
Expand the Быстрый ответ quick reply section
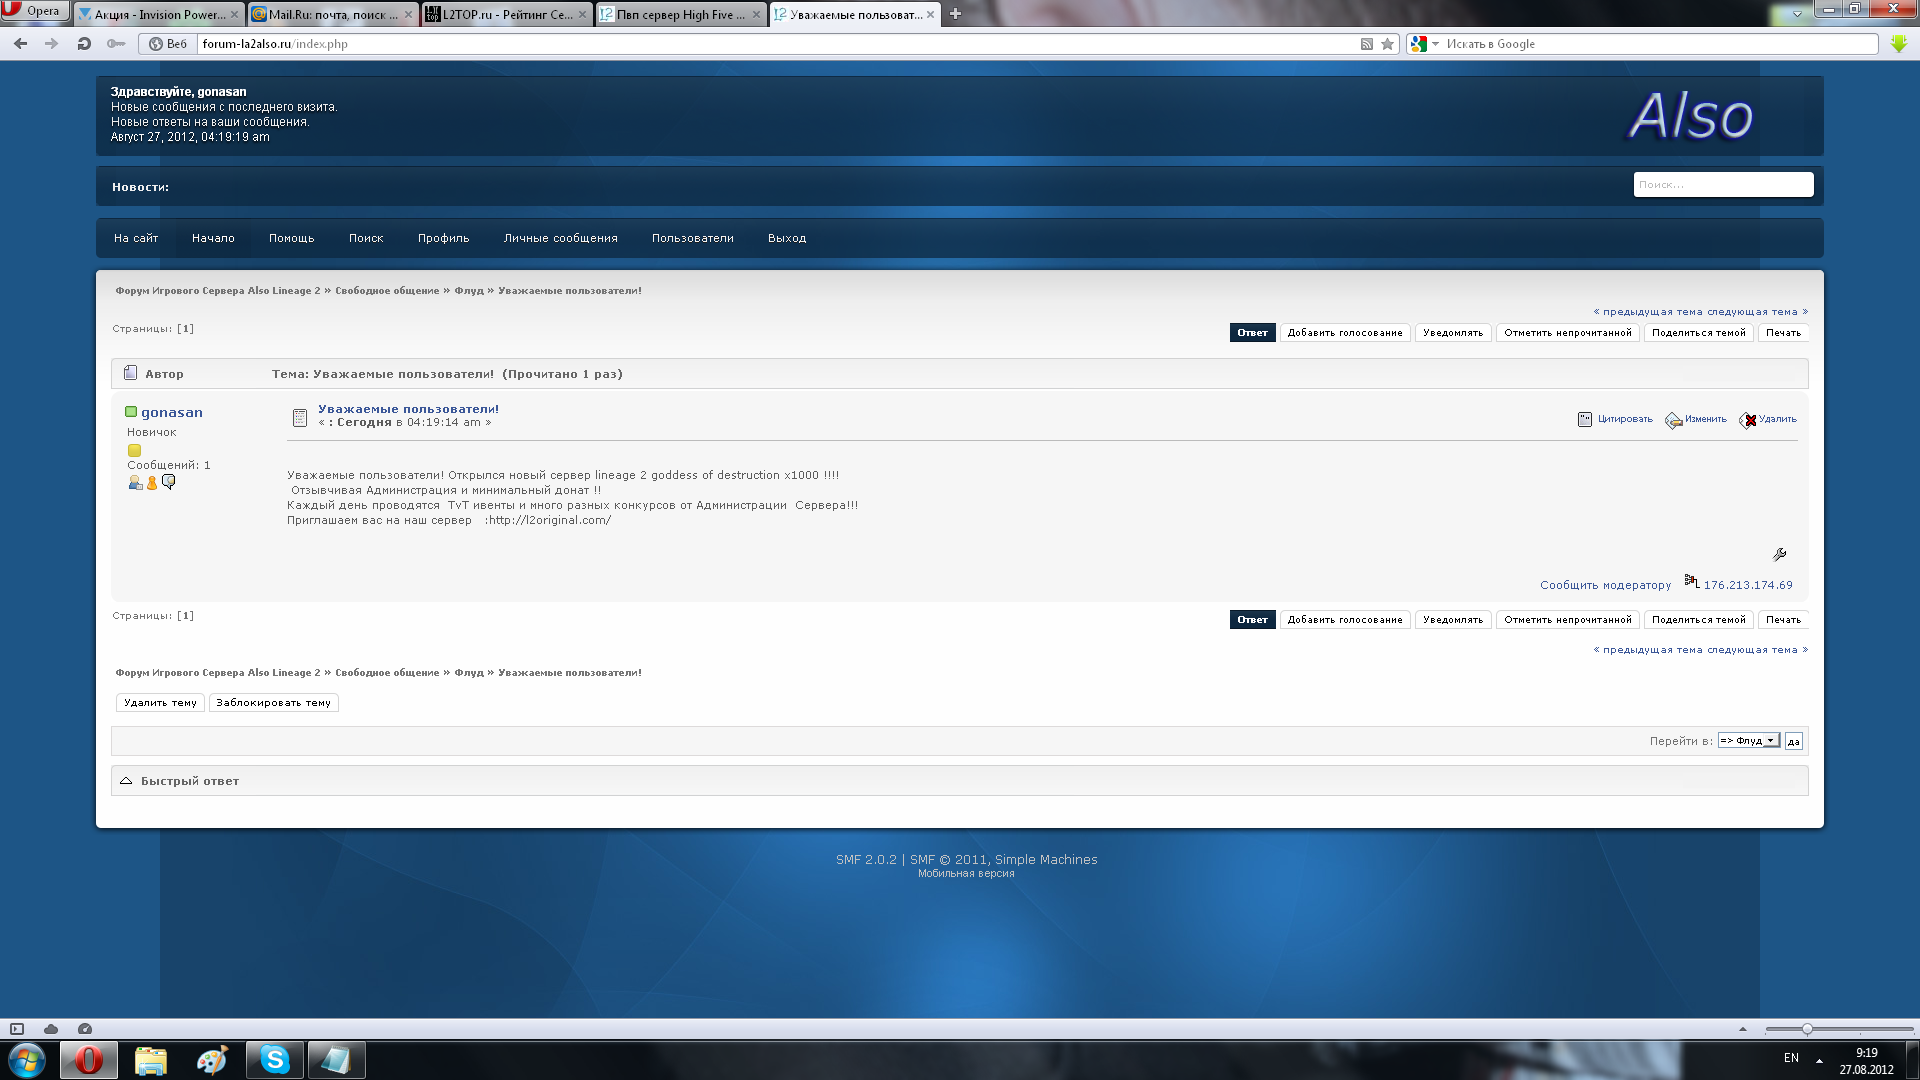(x=126, y=781)
